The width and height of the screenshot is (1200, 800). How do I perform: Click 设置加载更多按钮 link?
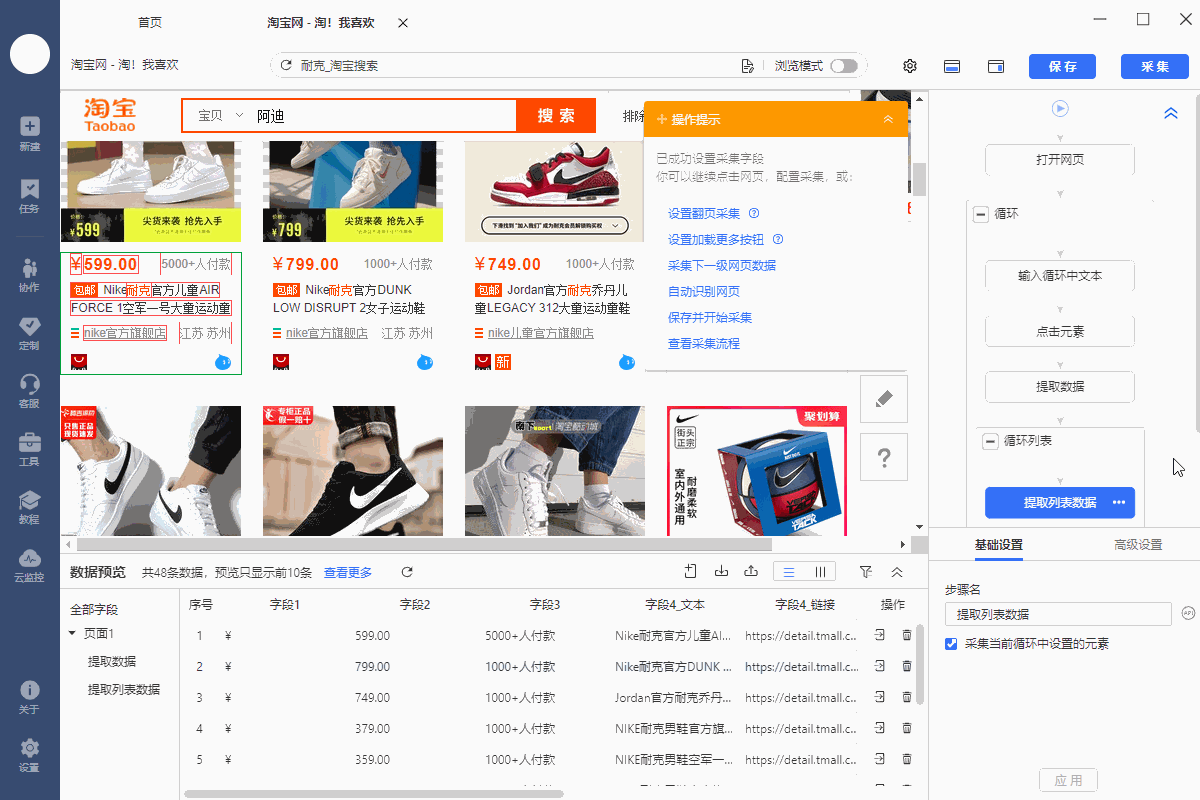(716, 239)
